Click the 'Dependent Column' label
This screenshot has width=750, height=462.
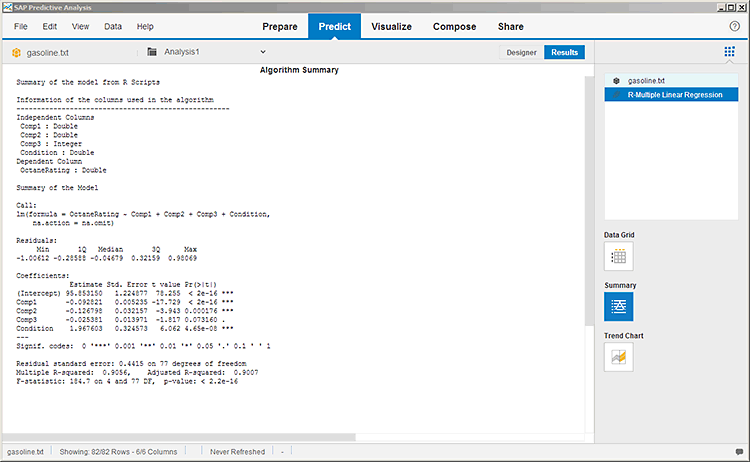tap(49, 162)
